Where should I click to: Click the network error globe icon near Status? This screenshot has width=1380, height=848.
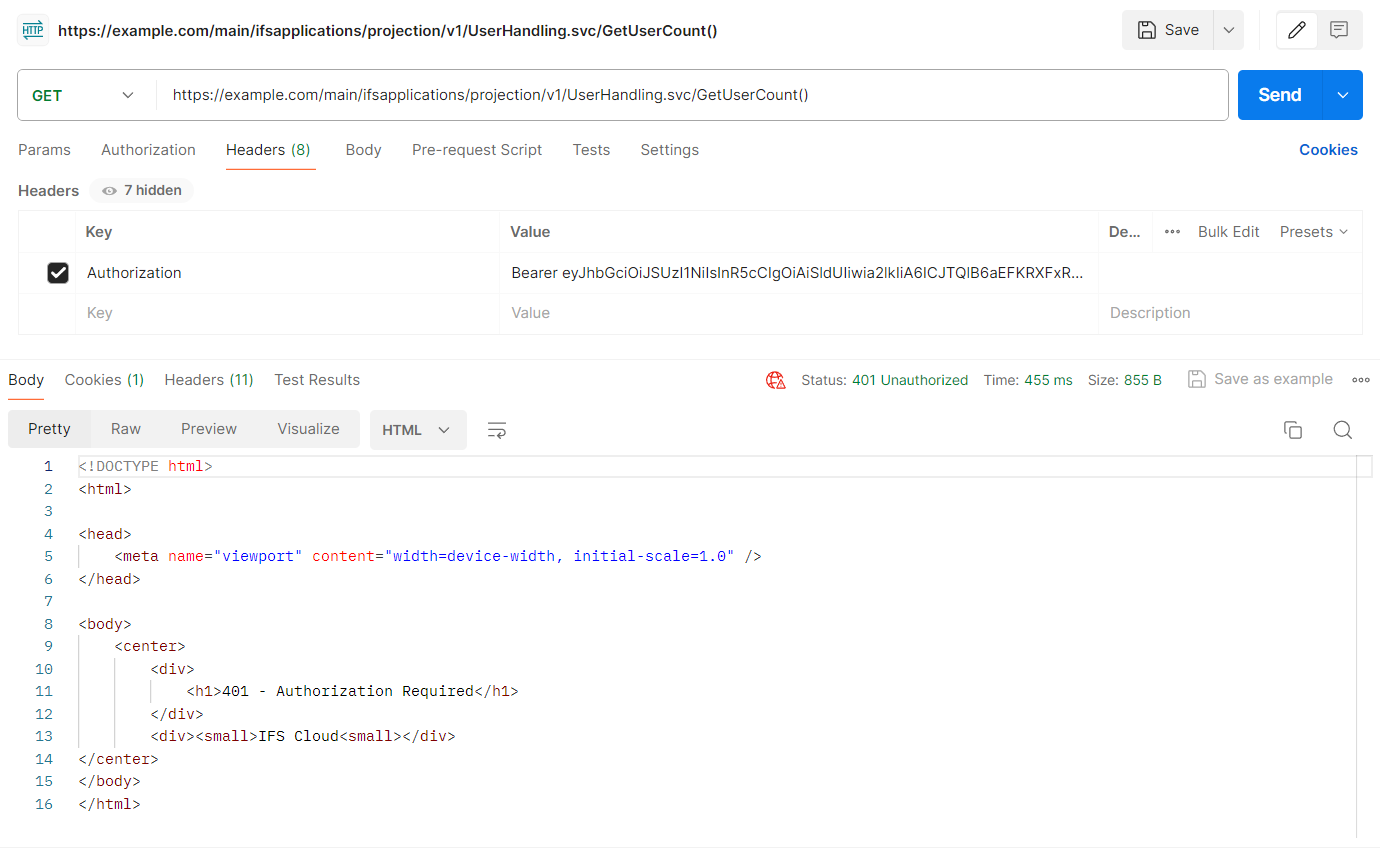coord(776,380)
